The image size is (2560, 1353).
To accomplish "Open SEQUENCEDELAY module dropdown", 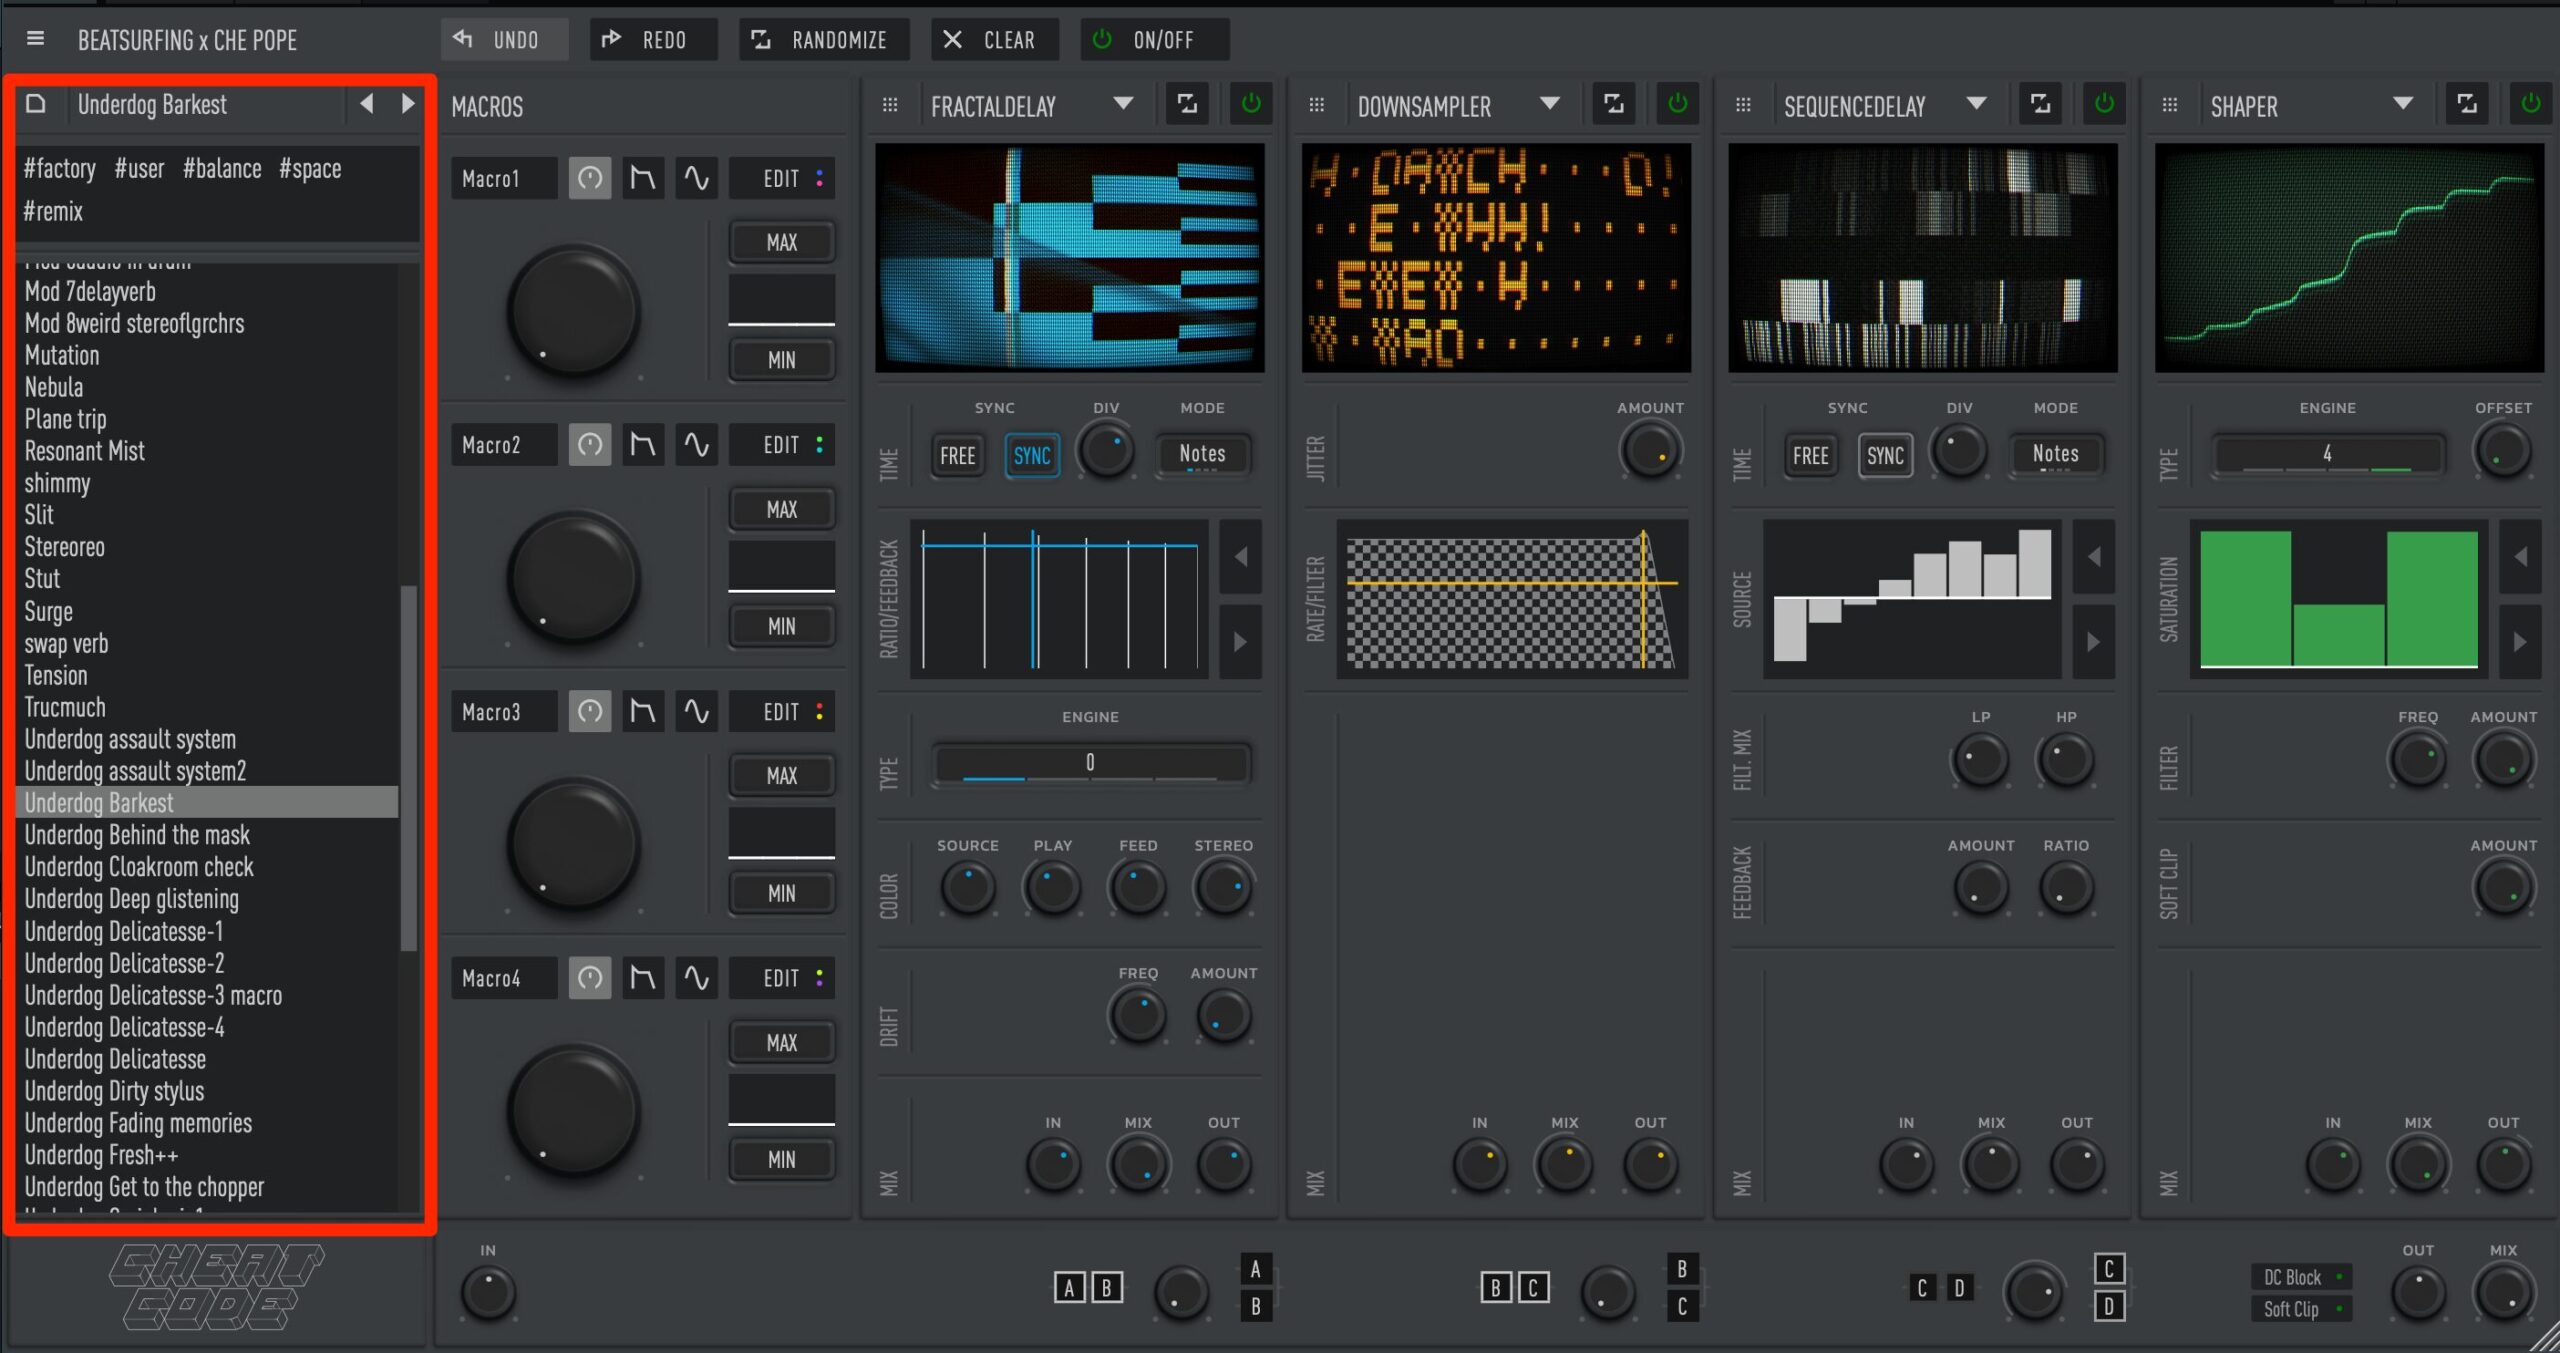I will [x=1977, y=104].
